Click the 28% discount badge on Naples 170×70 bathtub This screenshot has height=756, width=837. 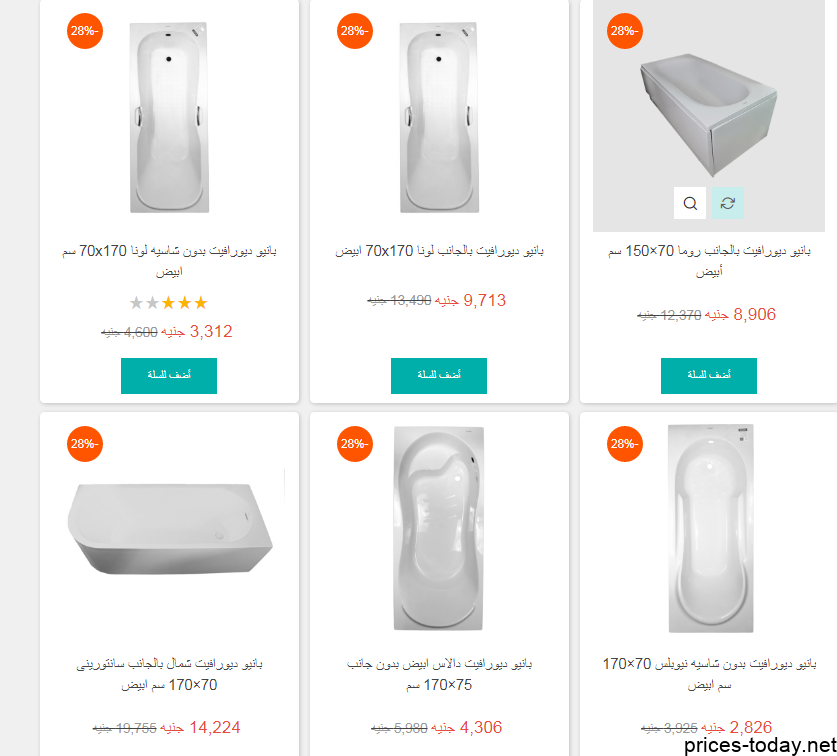tap(625, 444)
